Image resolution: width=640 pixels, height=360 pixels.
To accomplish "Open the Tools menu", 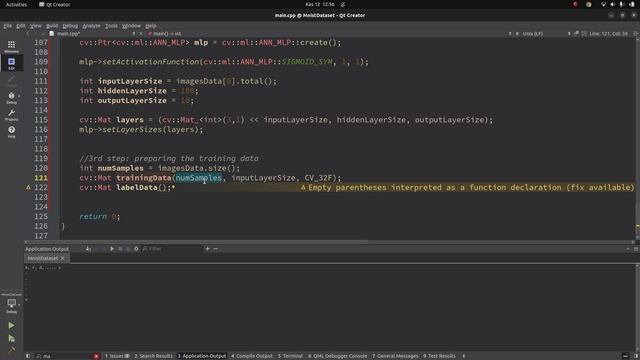I will coord(111,26).
